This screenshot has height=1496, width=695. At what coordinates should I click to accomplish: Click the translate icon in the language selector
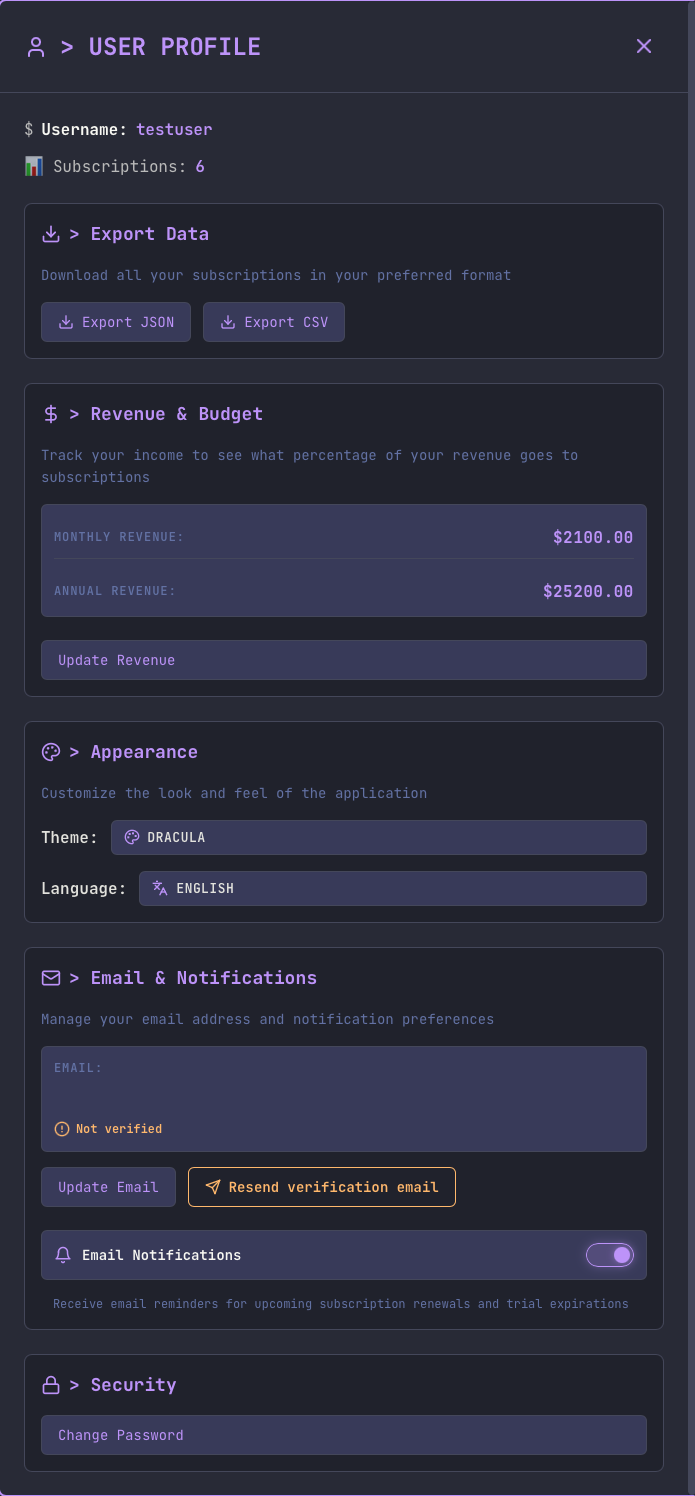click(159, 888)
